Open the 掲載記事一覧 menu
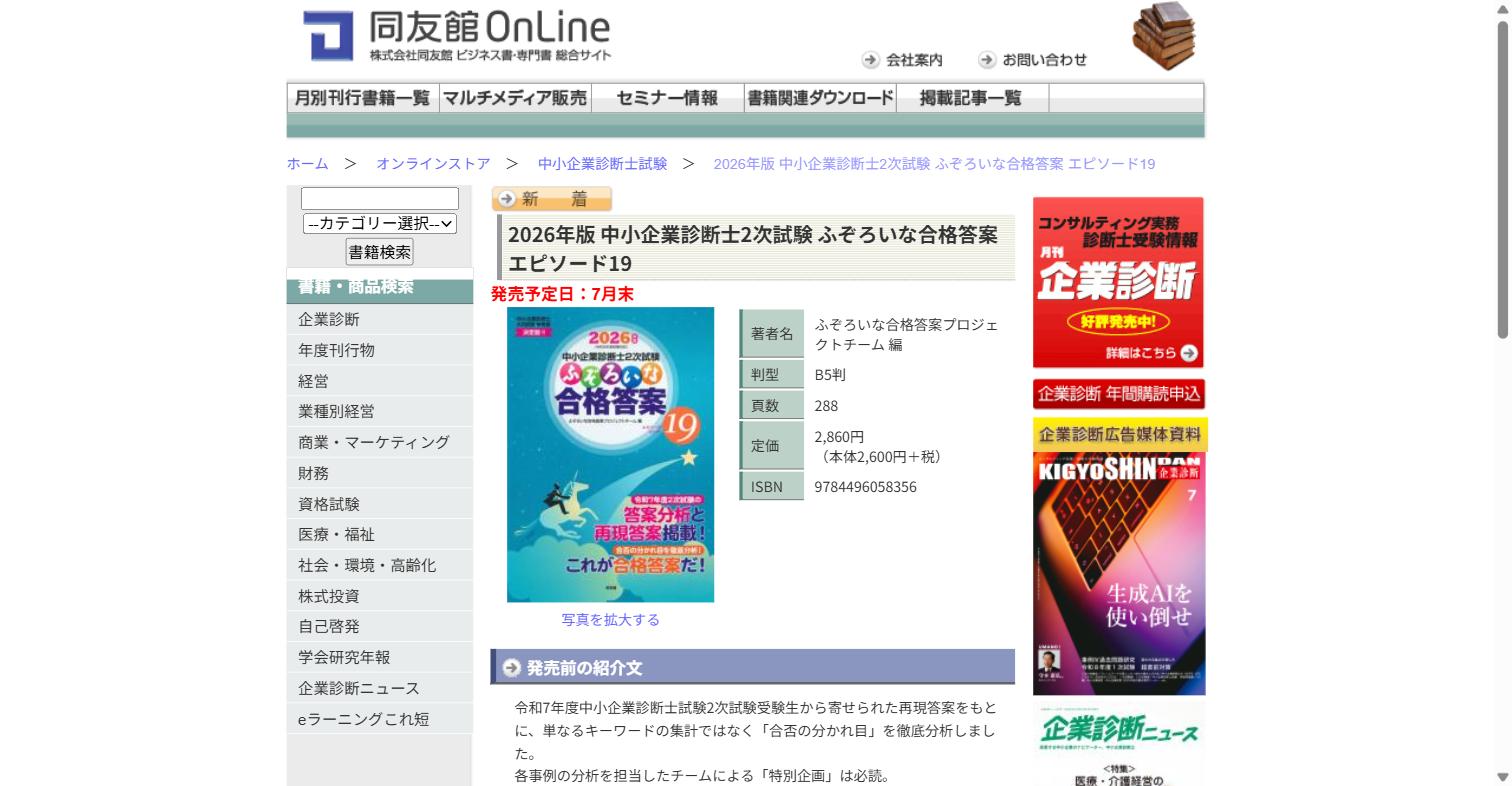 pyautogui.click(x=972, y=98)
